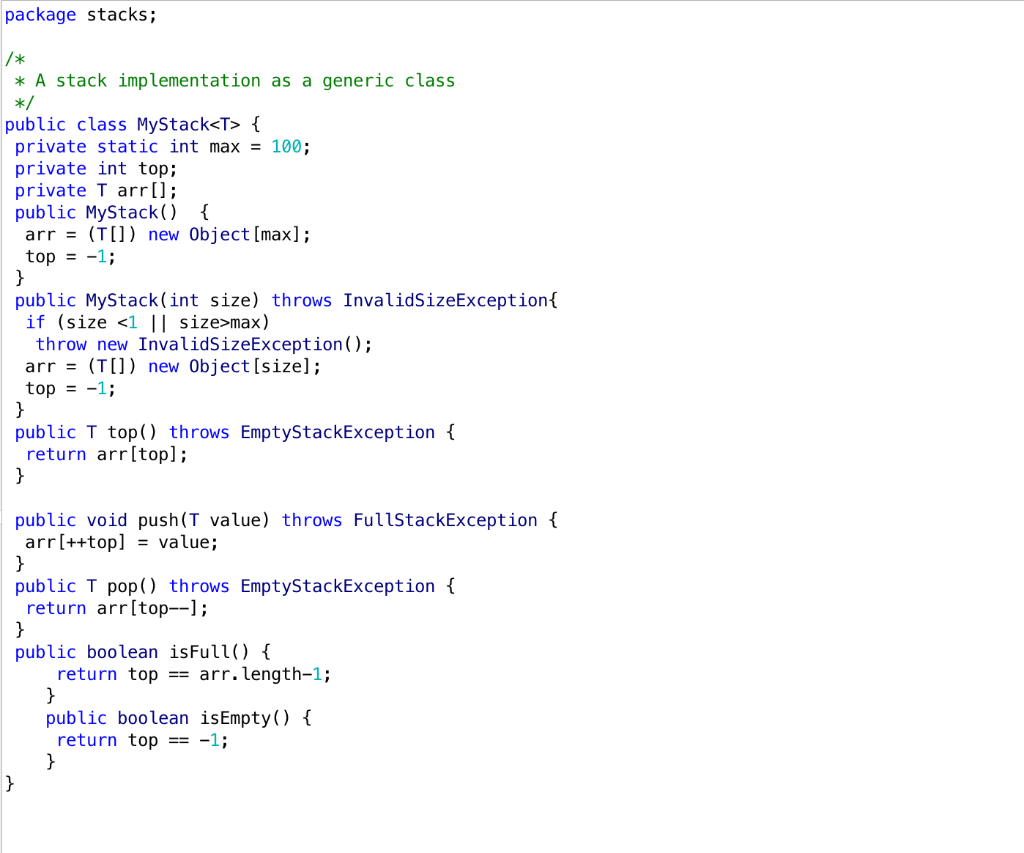Click the statement 'return arr[top--];'
The width and height of the screenshot is (1024, 853).
117,608
